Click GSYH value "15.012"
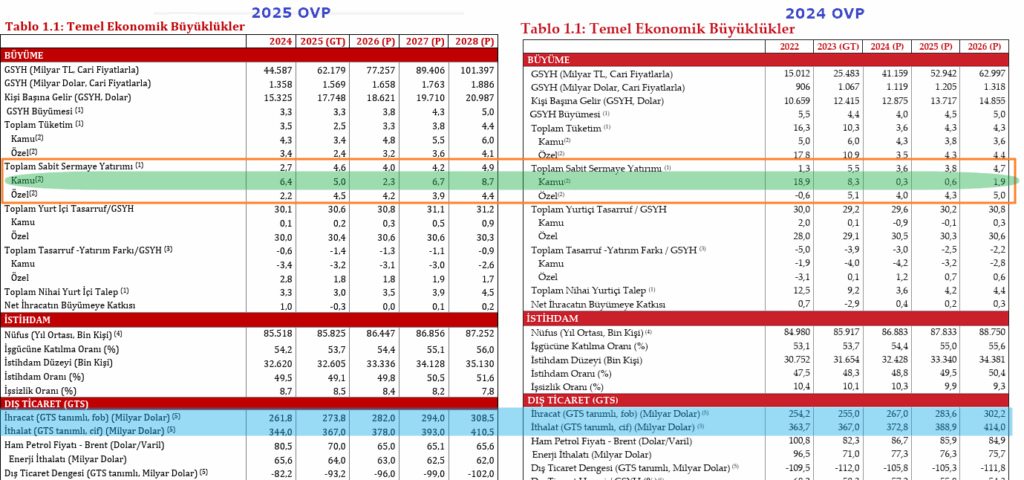Viewport: 1024px width, 480px height. tap(797, 74)
